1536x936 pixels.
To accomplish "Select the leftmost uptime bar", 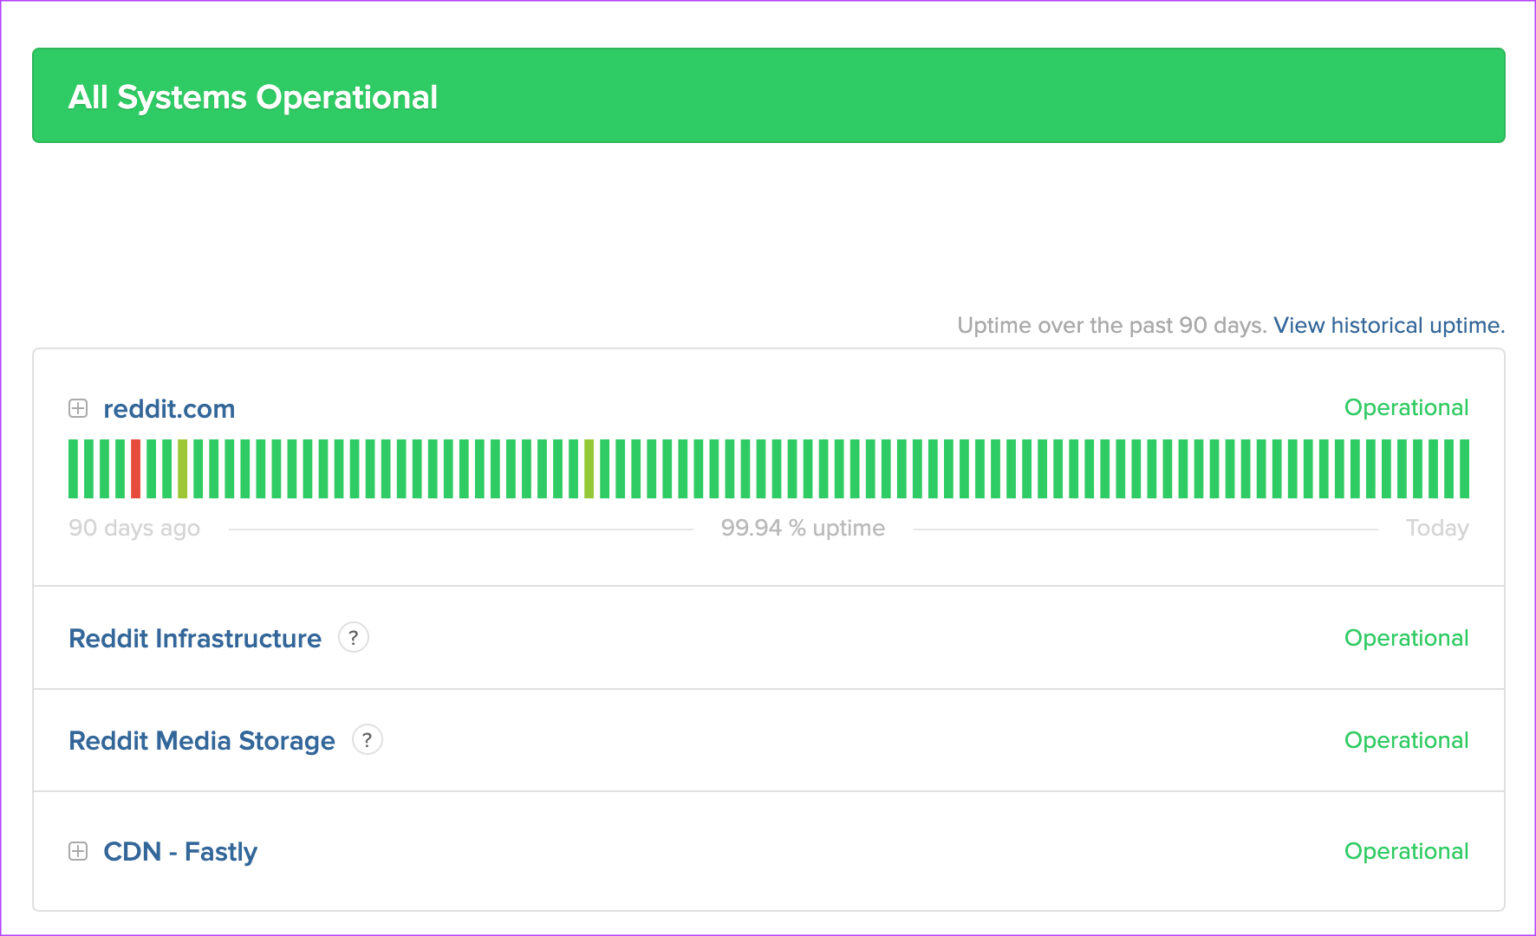I will 73,468.
